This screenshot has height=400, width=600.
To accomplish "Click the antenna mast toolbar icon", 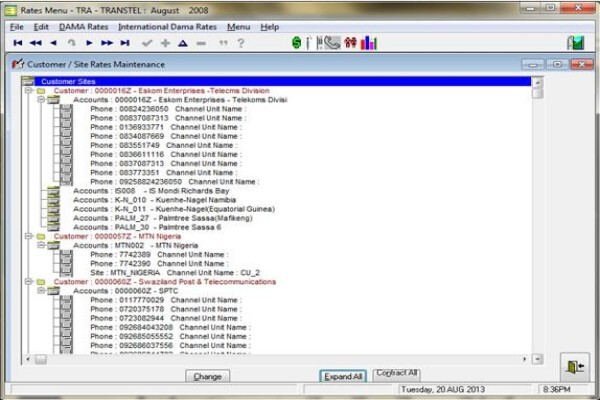I will coord(308,43).
